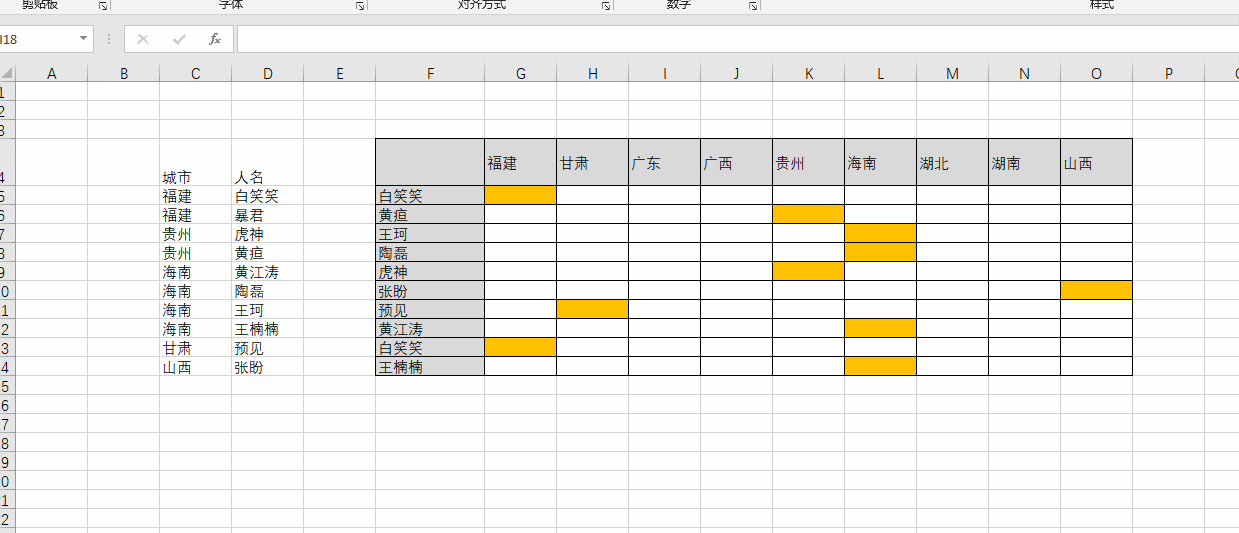Screen dimensions: 1239x533
Task: Select the 王珂 cell in column D
Action: tap(267, 310)
